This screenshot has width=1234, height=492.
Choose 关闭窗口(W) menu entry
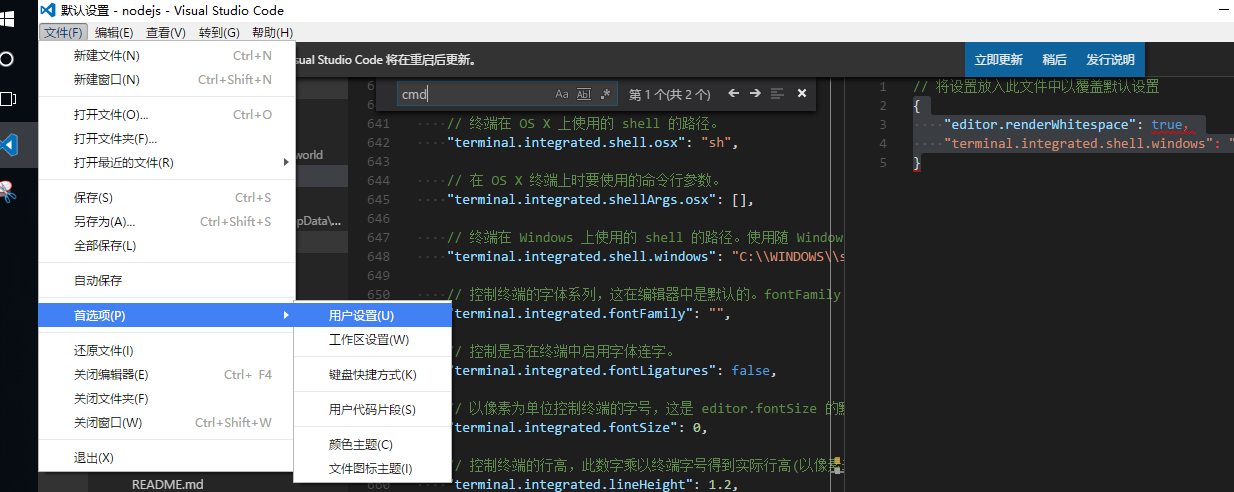167,423
